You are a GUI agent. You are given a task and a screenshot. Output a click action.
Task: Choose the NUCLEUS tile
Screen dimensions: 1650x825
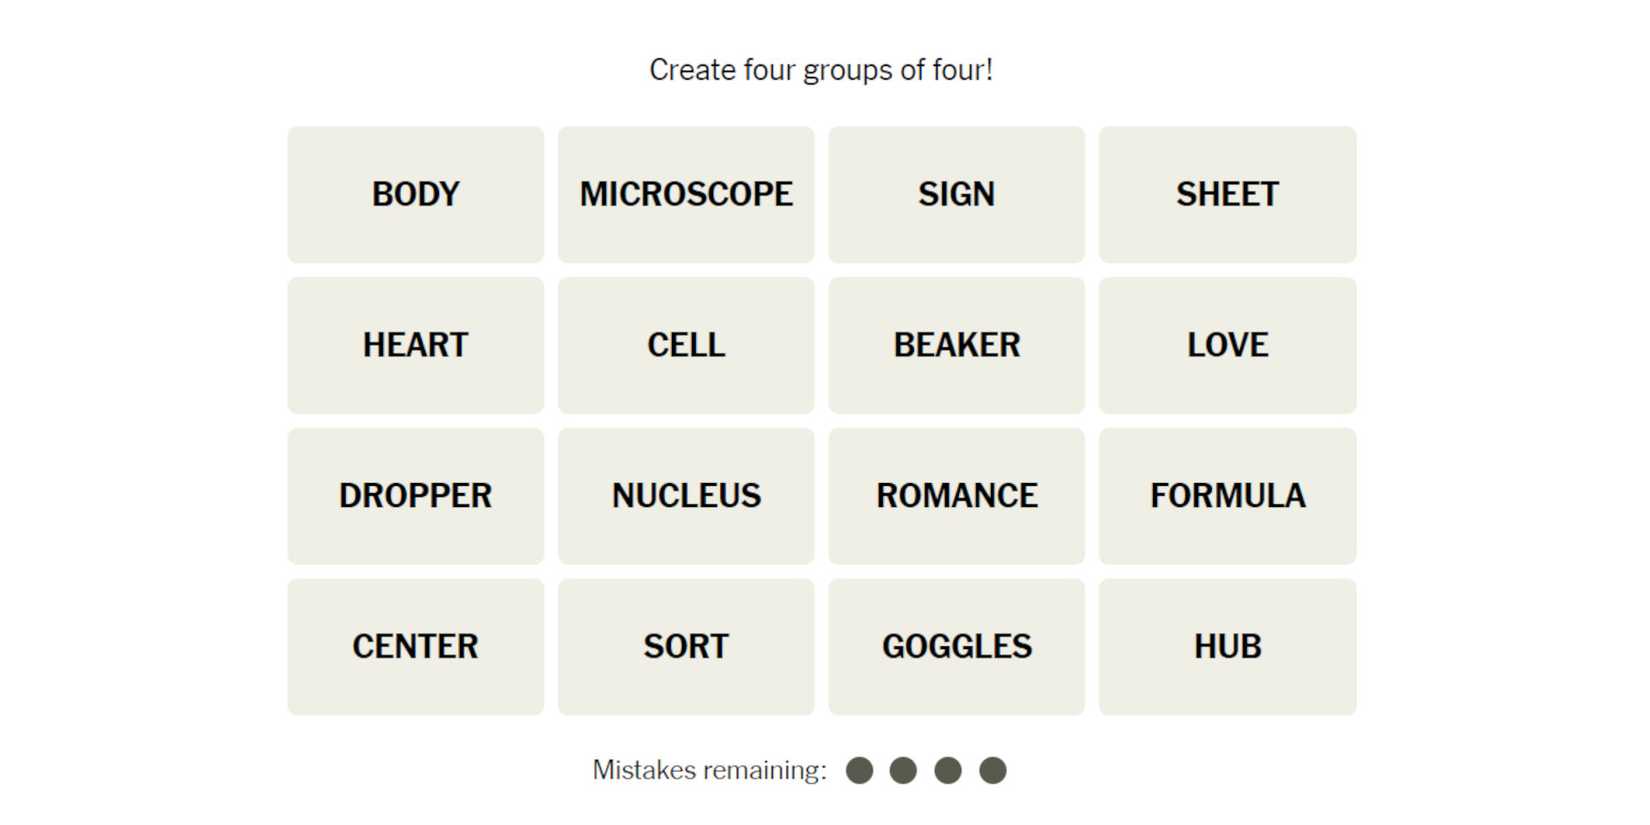click(686, 496)
